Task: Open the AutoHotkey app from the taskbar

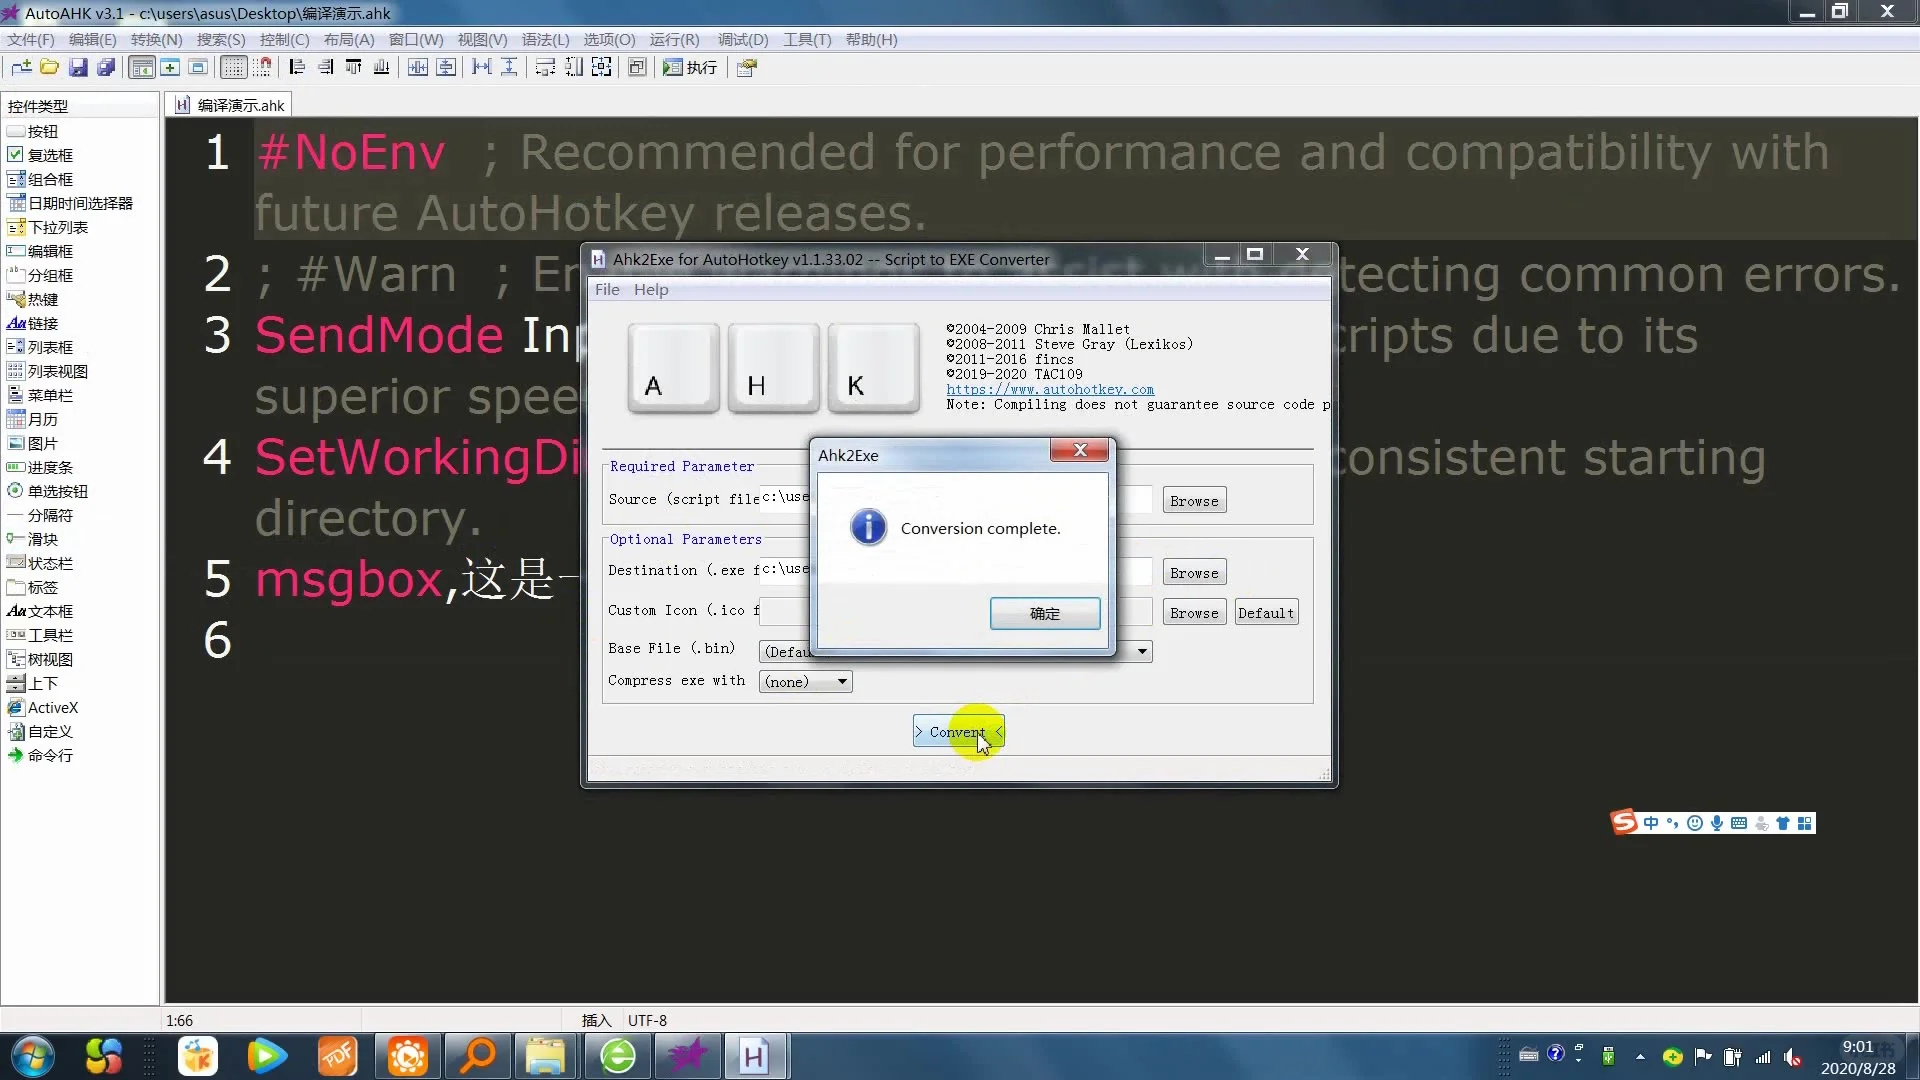Action: click(x=757, y=1056)
